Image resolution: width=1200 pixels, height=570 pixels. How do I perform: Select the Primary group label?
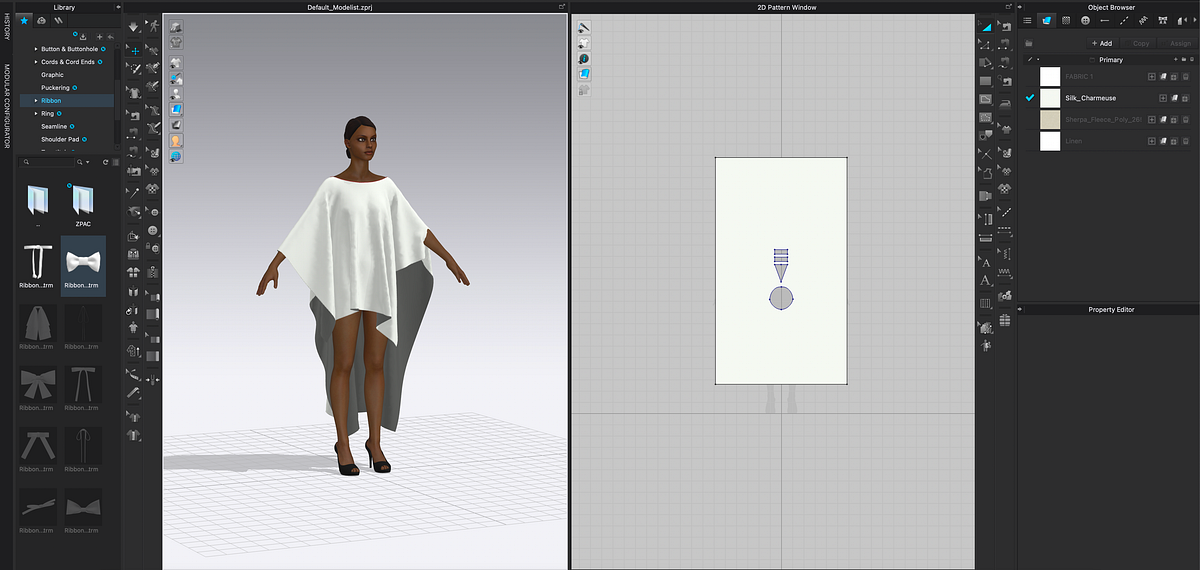[1111, 60]
